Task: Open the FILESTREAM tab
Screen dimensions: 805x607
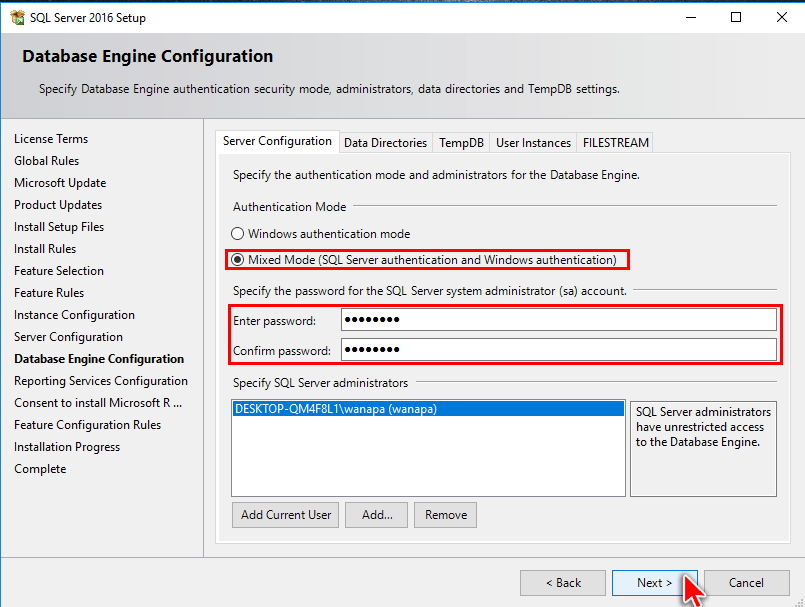Action: point(616,143)
